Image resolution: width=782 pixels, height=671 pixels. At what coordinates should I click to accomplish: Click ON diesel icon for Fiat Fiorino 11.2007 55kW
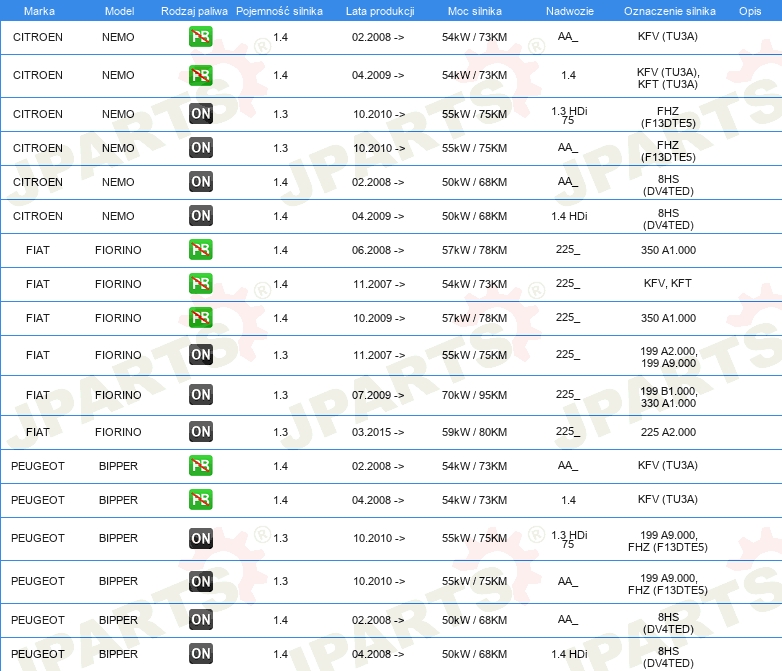click(201, 354)
